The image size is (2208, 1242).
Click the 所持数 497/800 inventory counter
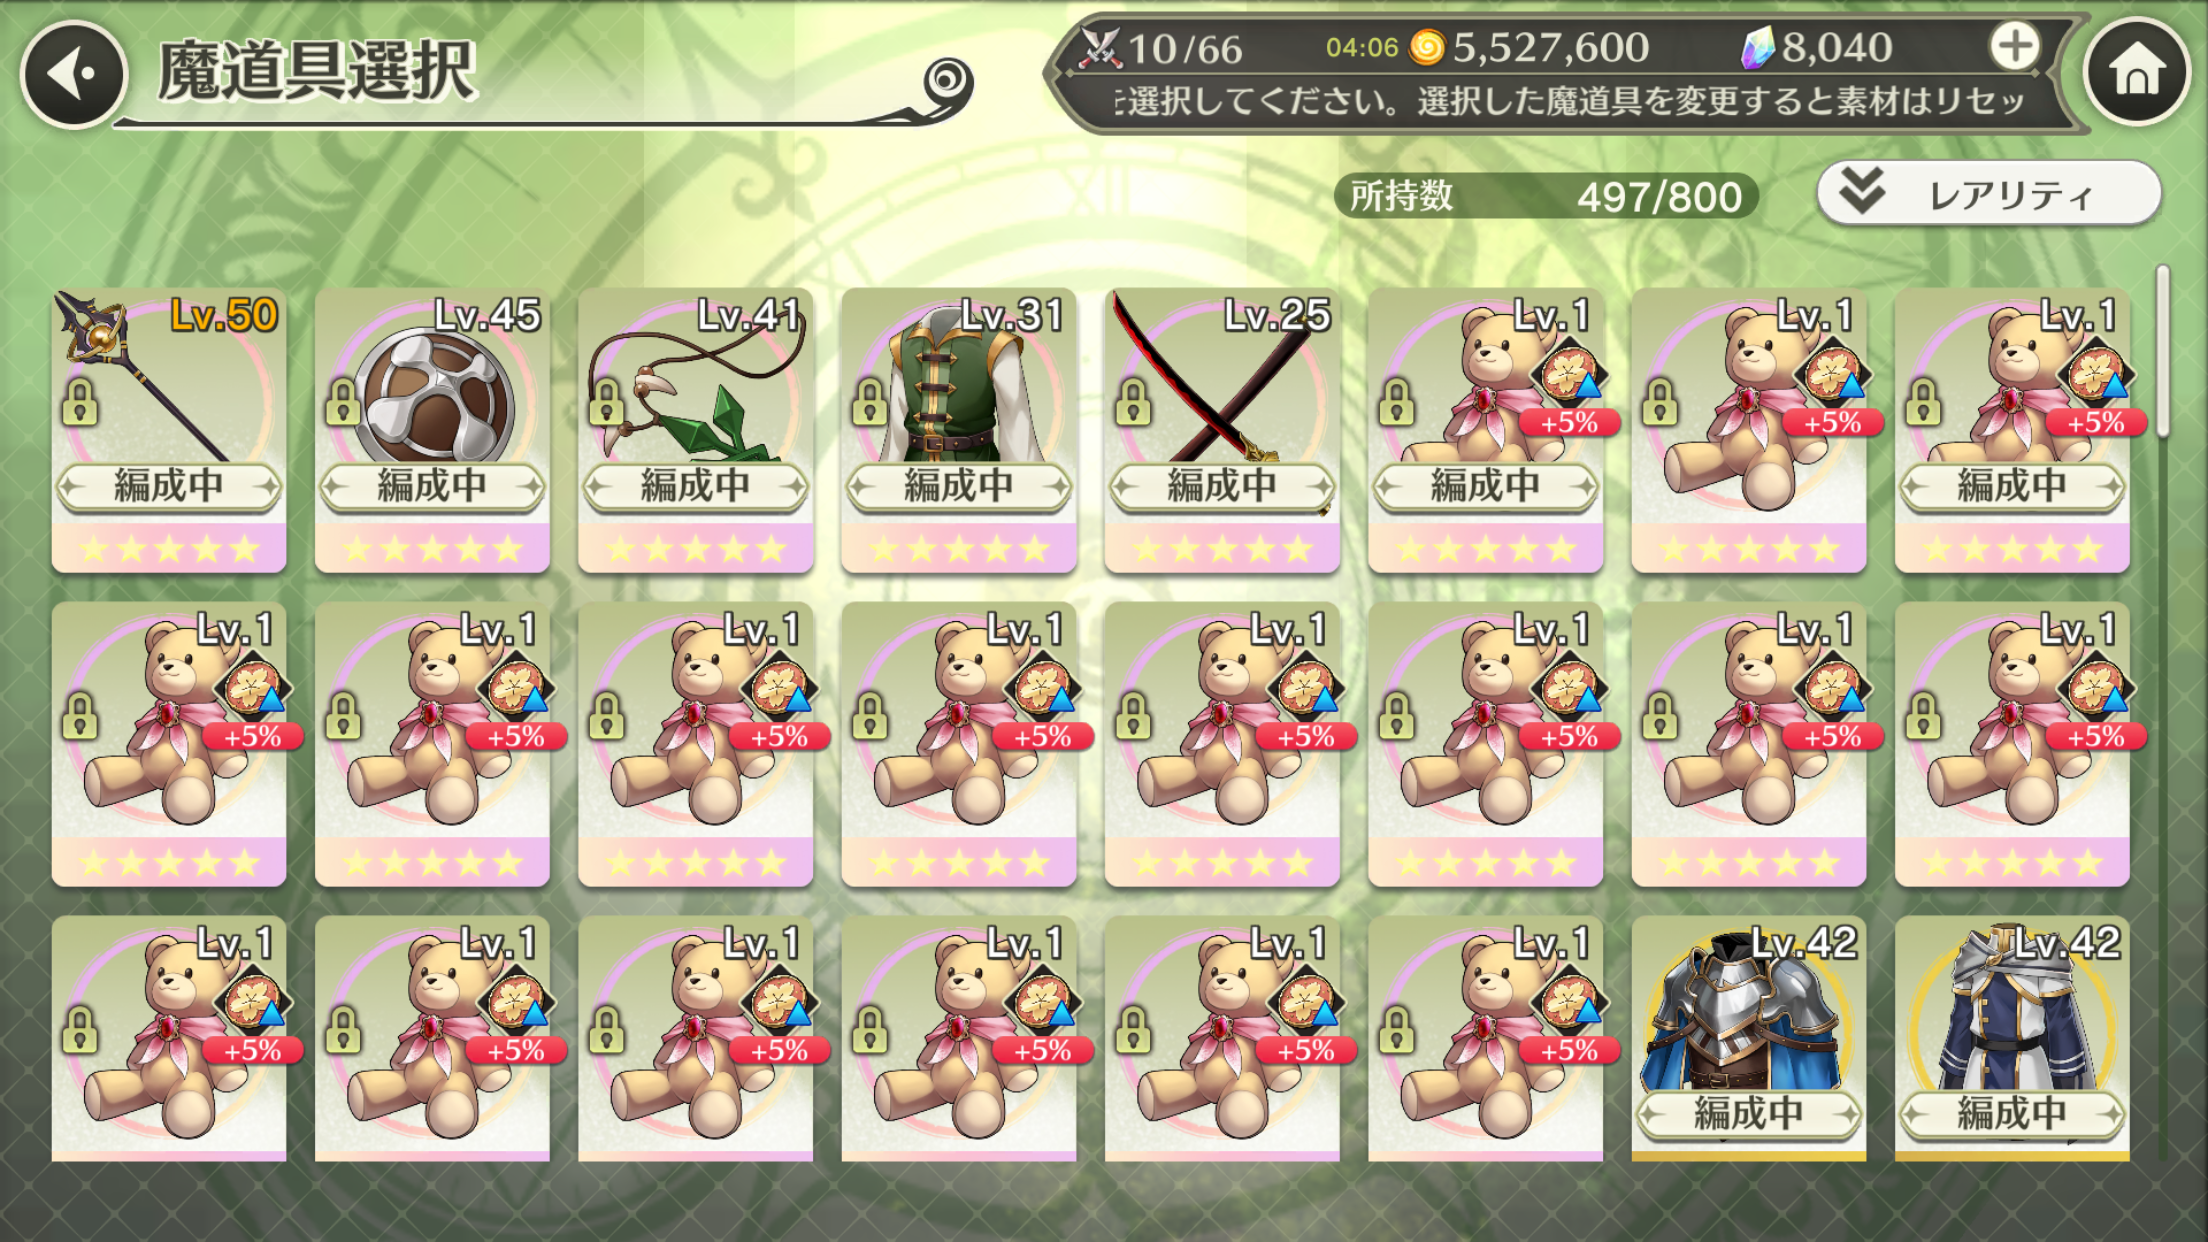(x=1546, y=196)
